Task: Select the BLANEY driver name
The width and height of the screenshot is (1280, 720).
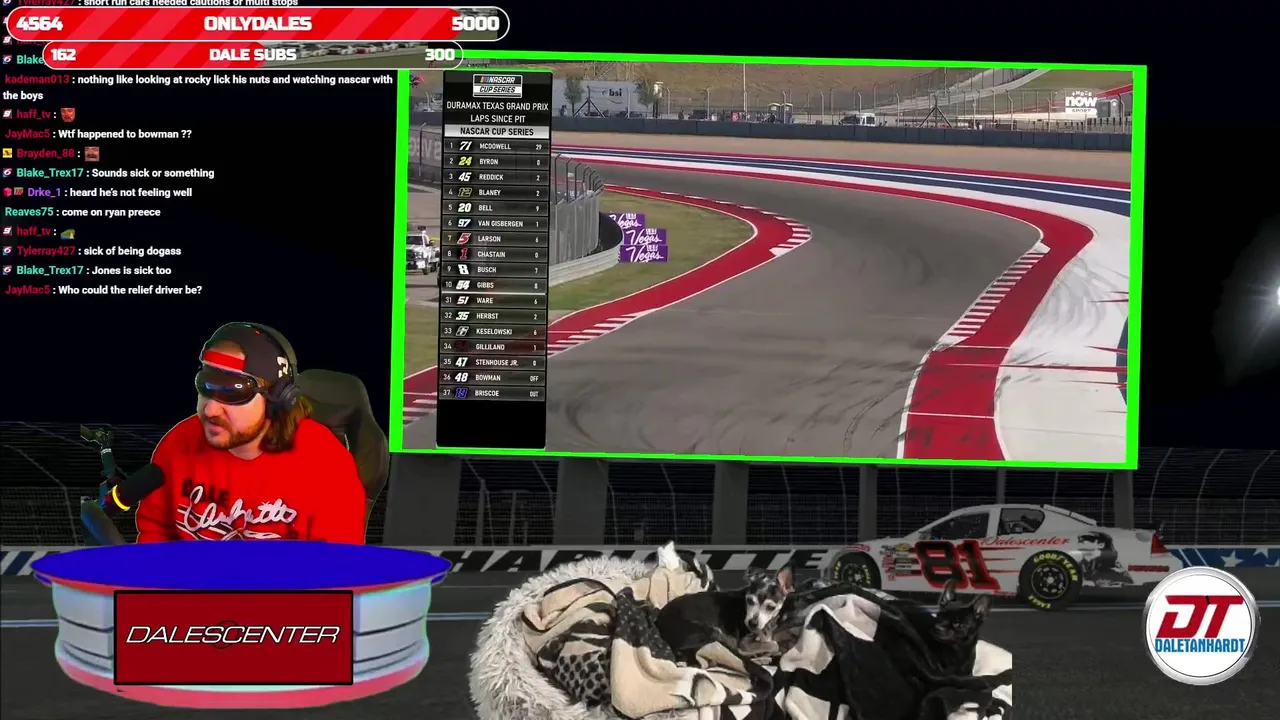Action: click(x=490, y=193)
